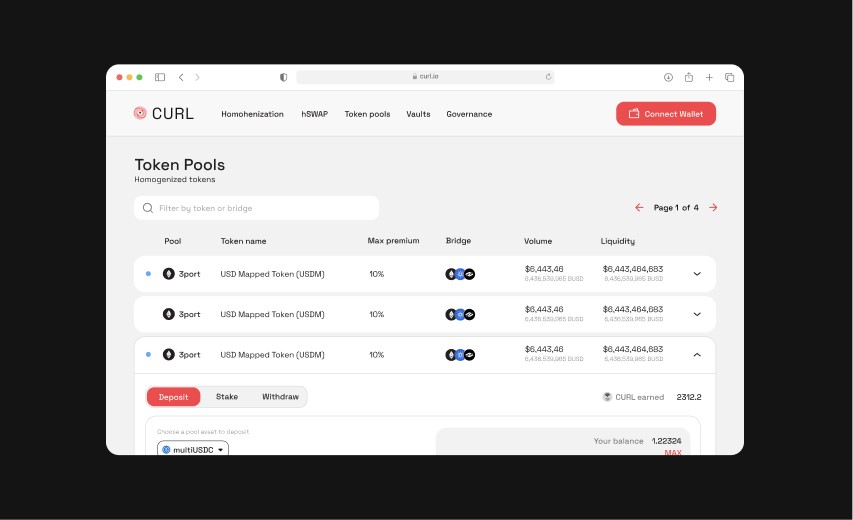Click first row USD Mapped Token (USDM)
Image resolution: width=853 pixels, height=520 pixels.
click(272, 274)
